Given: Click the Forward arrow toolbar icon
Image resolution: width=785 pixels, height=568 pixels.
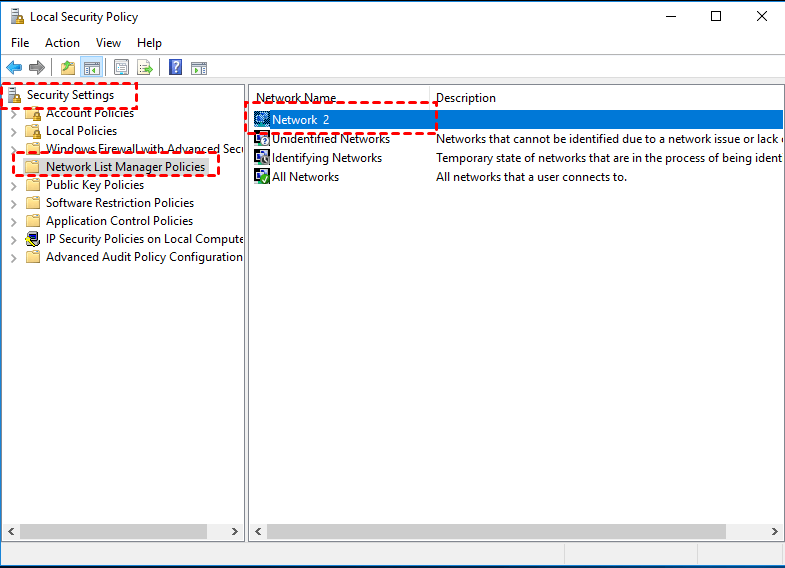Looking at the screenshot, I should click(x=37, y=68).
